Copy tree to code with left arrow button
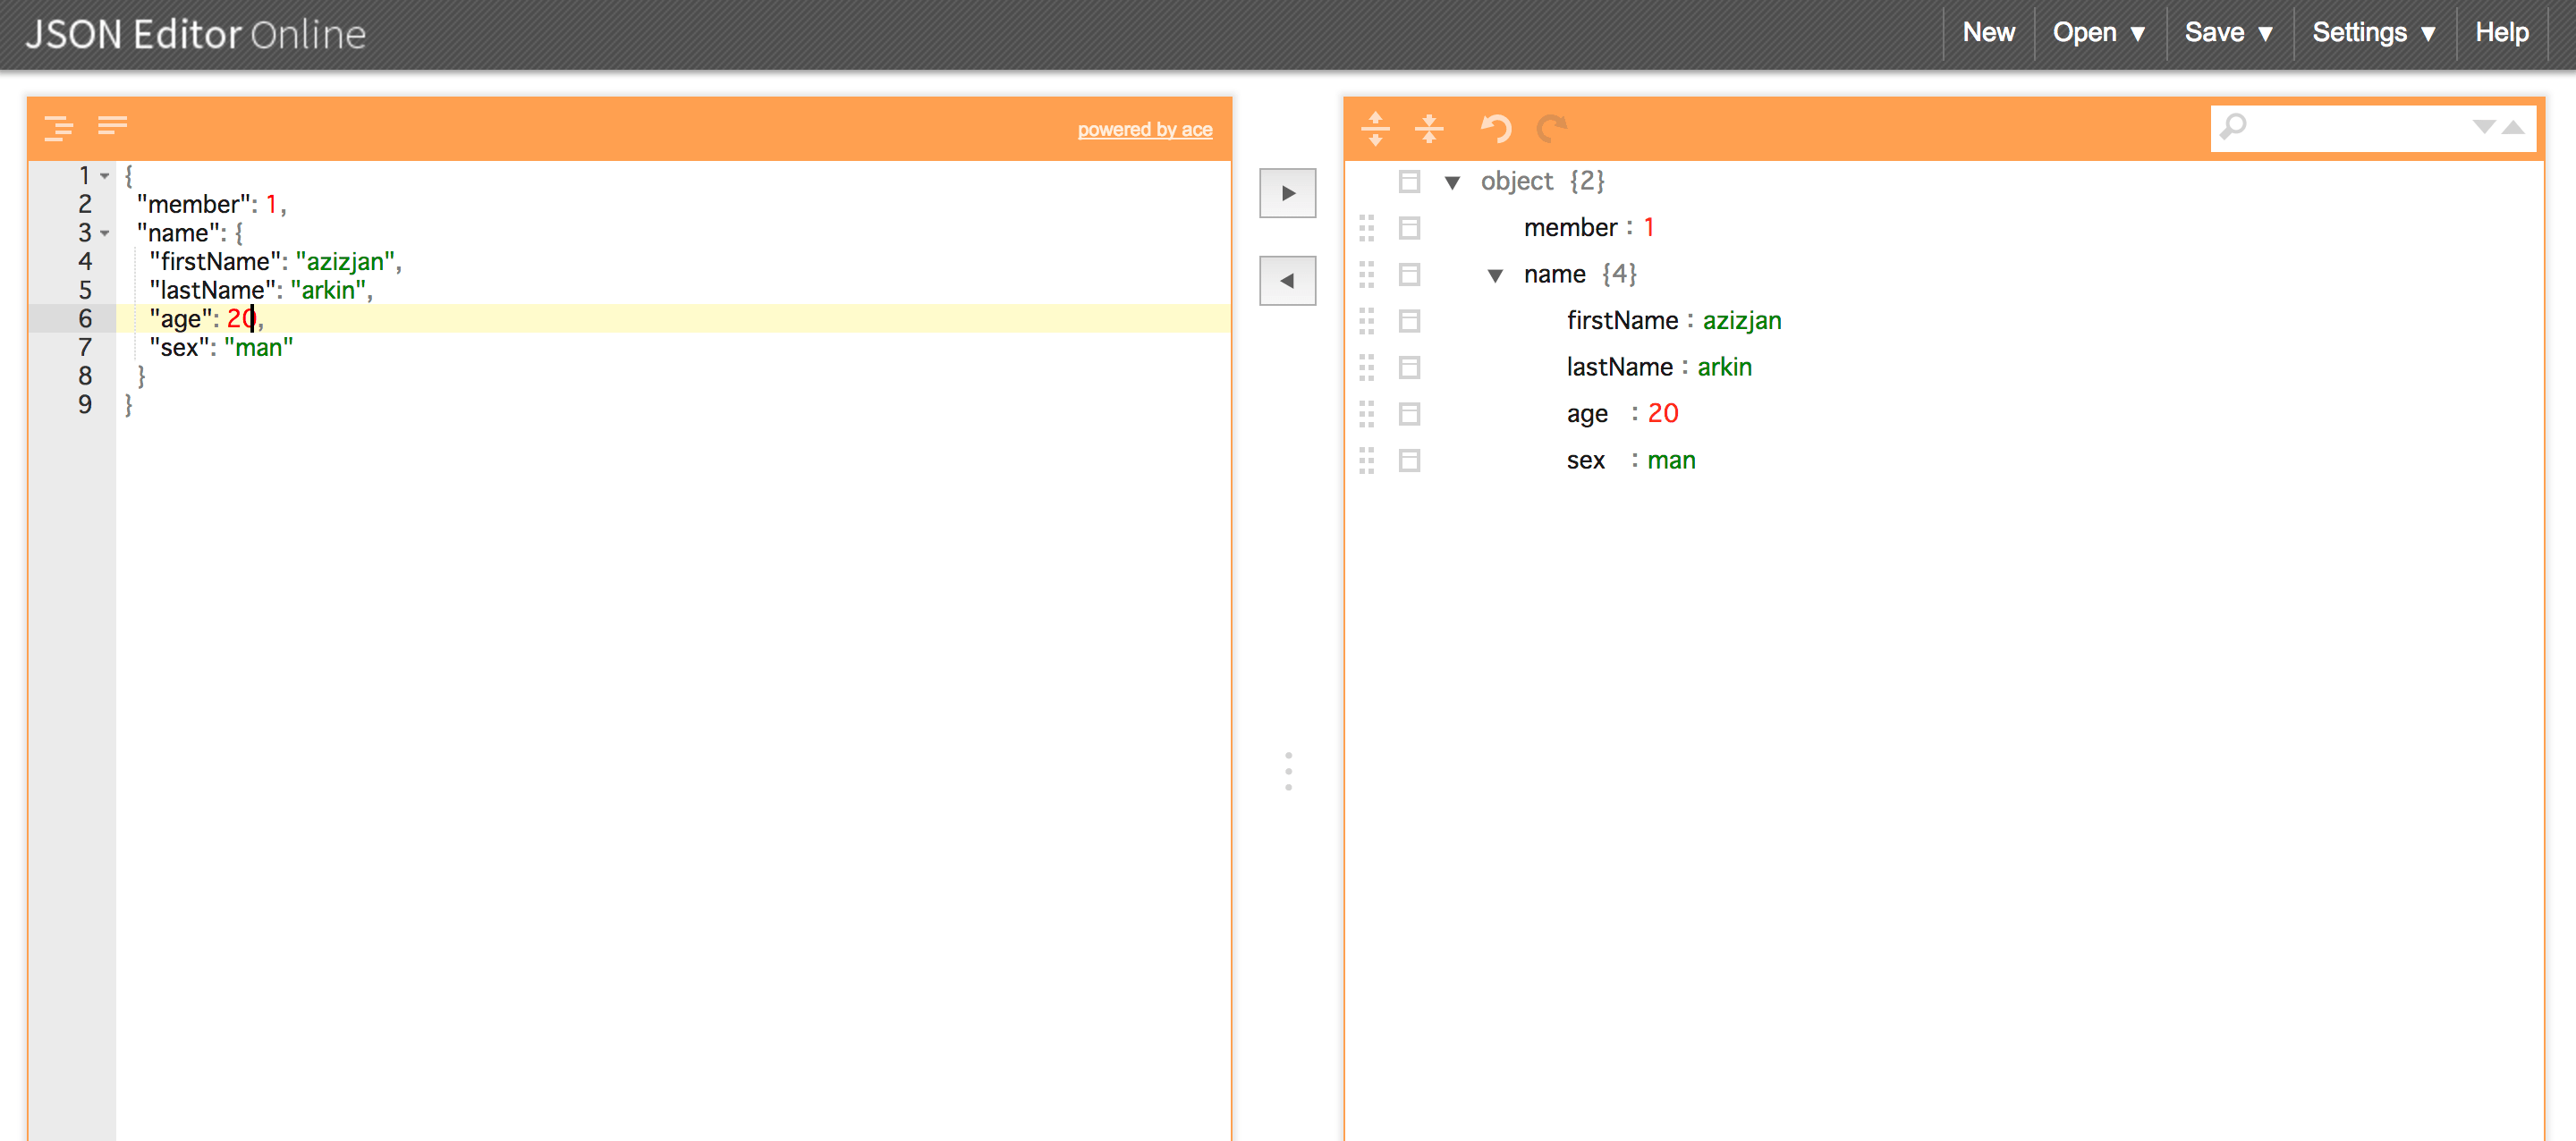The height and width of the screenshot is (1141, 2576). (1288, 281)
